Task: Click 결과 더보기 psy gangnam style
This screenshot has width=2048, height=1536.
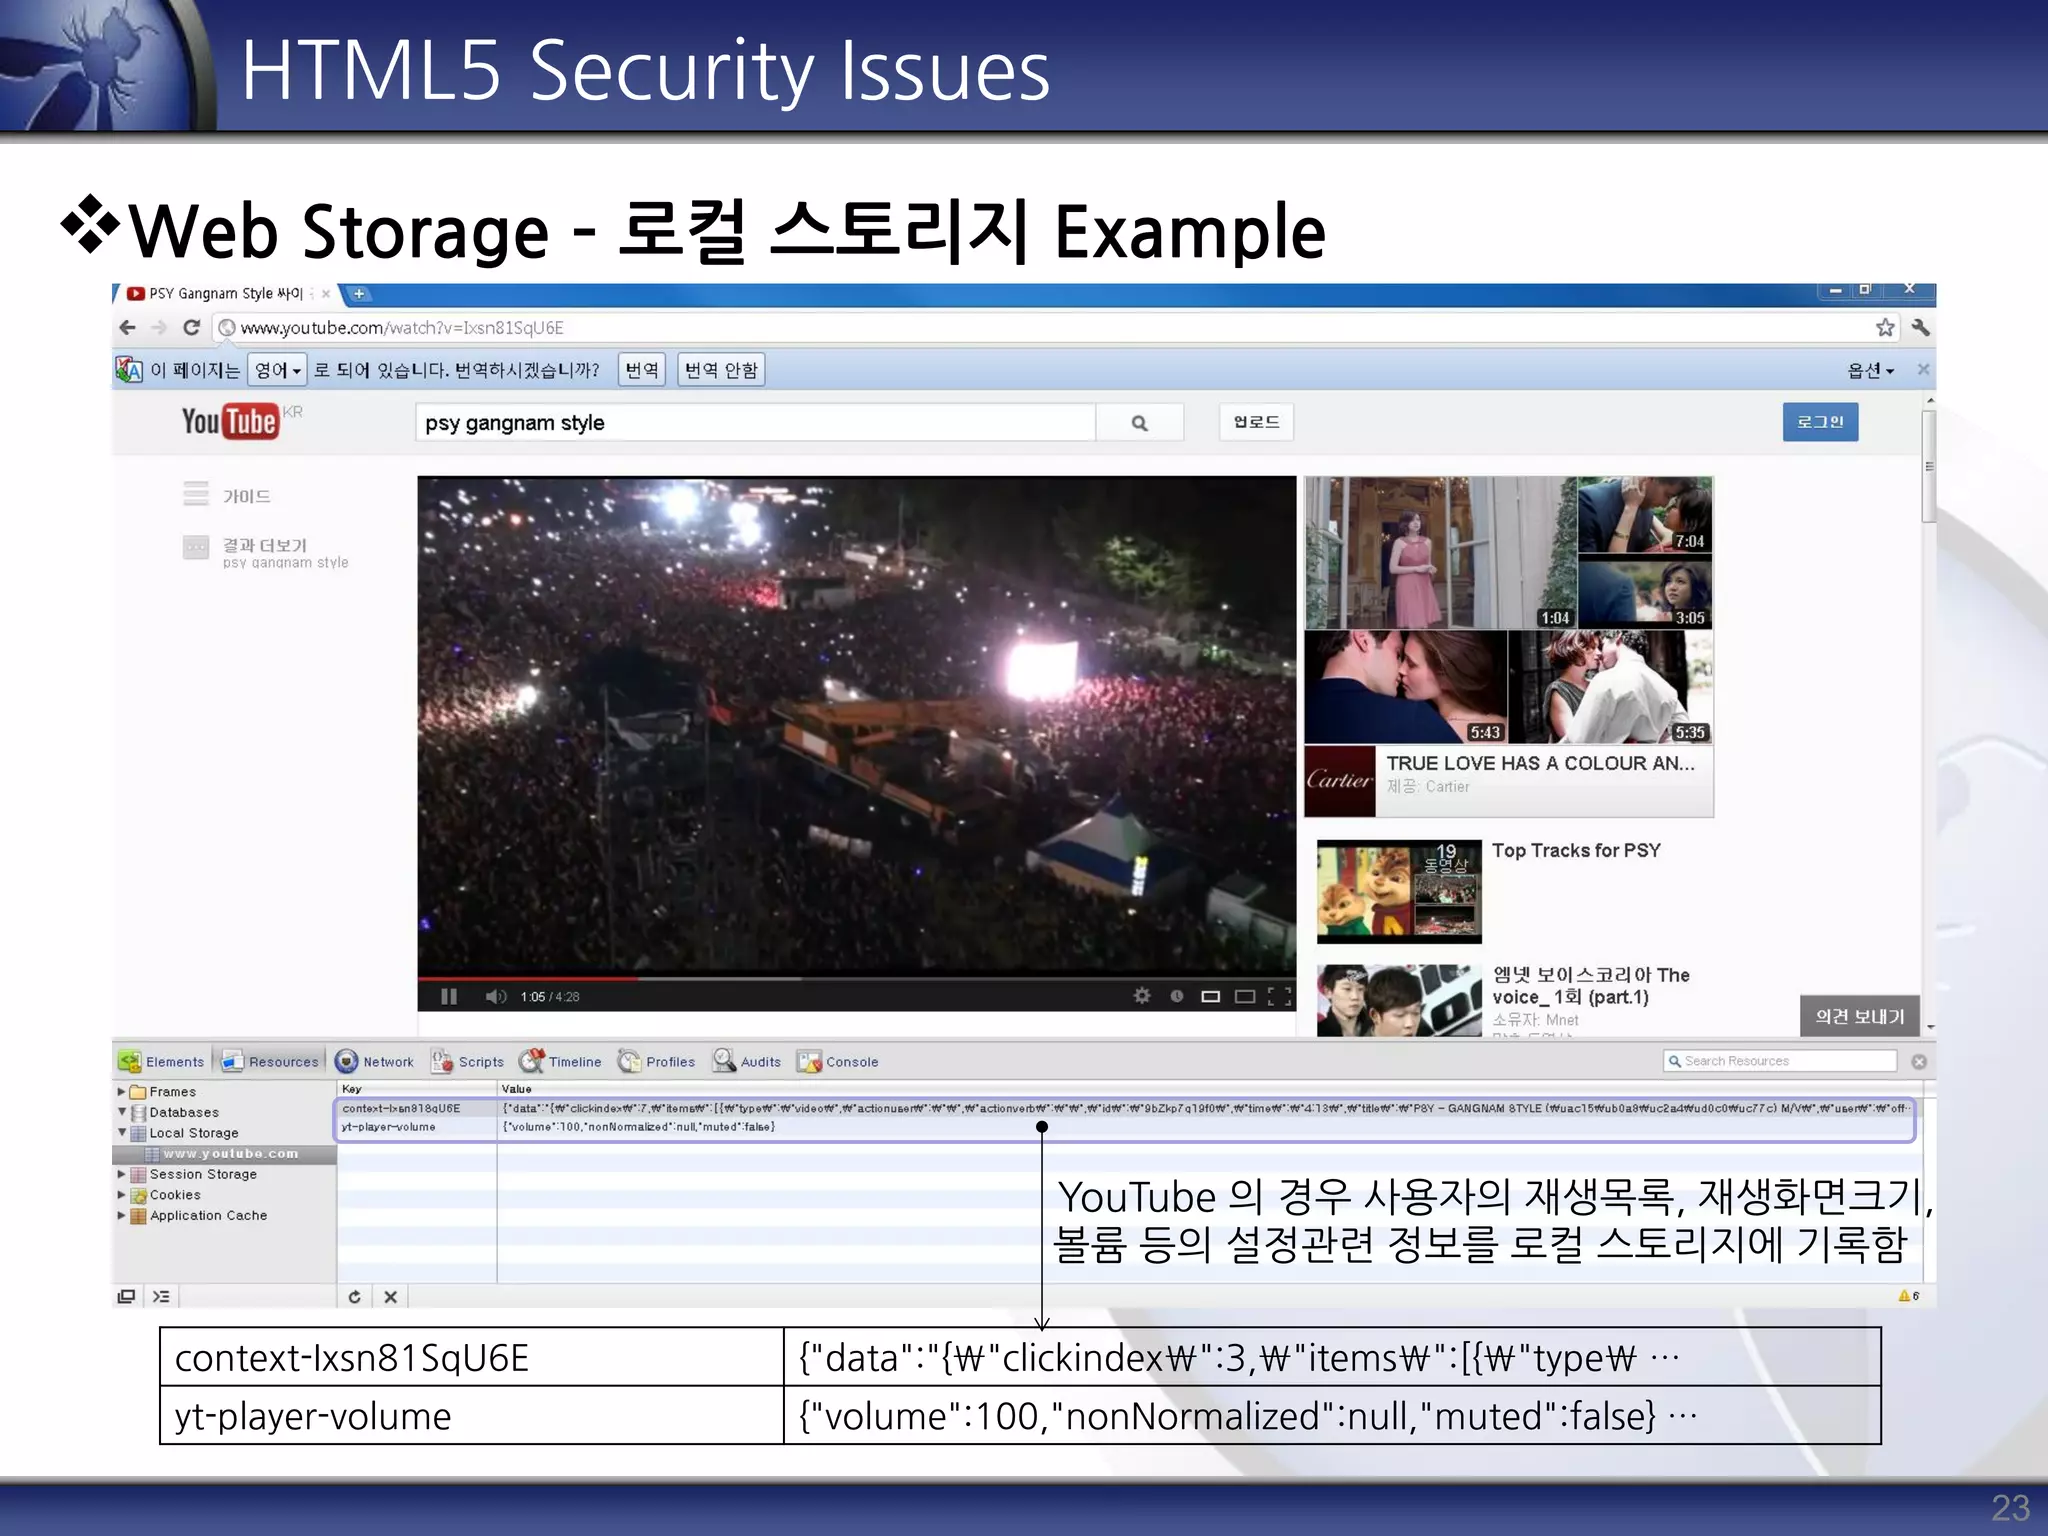Action: [266, 552]
